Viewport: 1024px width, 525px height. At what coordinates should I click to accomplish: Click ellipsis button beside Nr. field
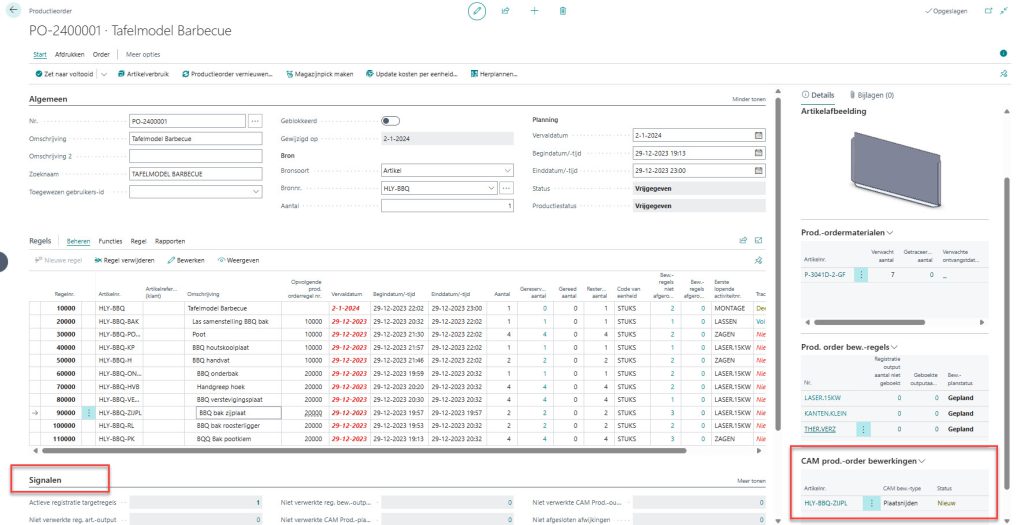[x=254, y=120]
